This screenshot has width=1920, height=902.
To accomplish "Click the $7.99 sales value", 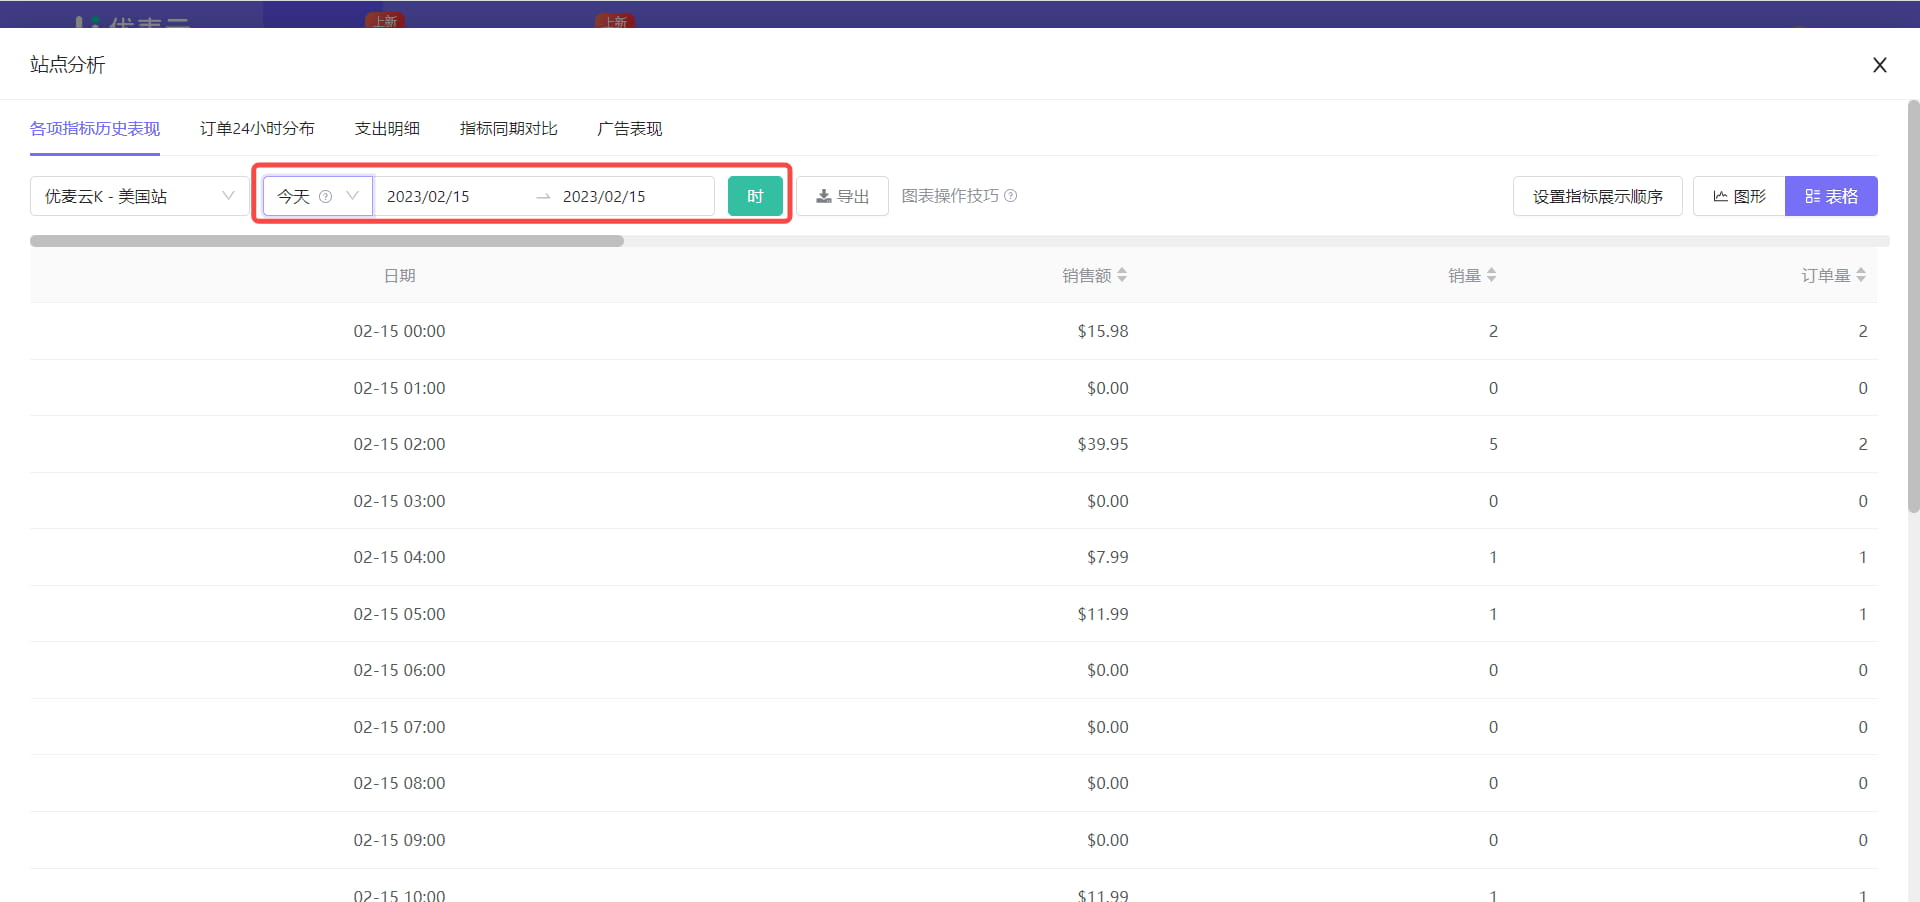I will click(1107, 557).
